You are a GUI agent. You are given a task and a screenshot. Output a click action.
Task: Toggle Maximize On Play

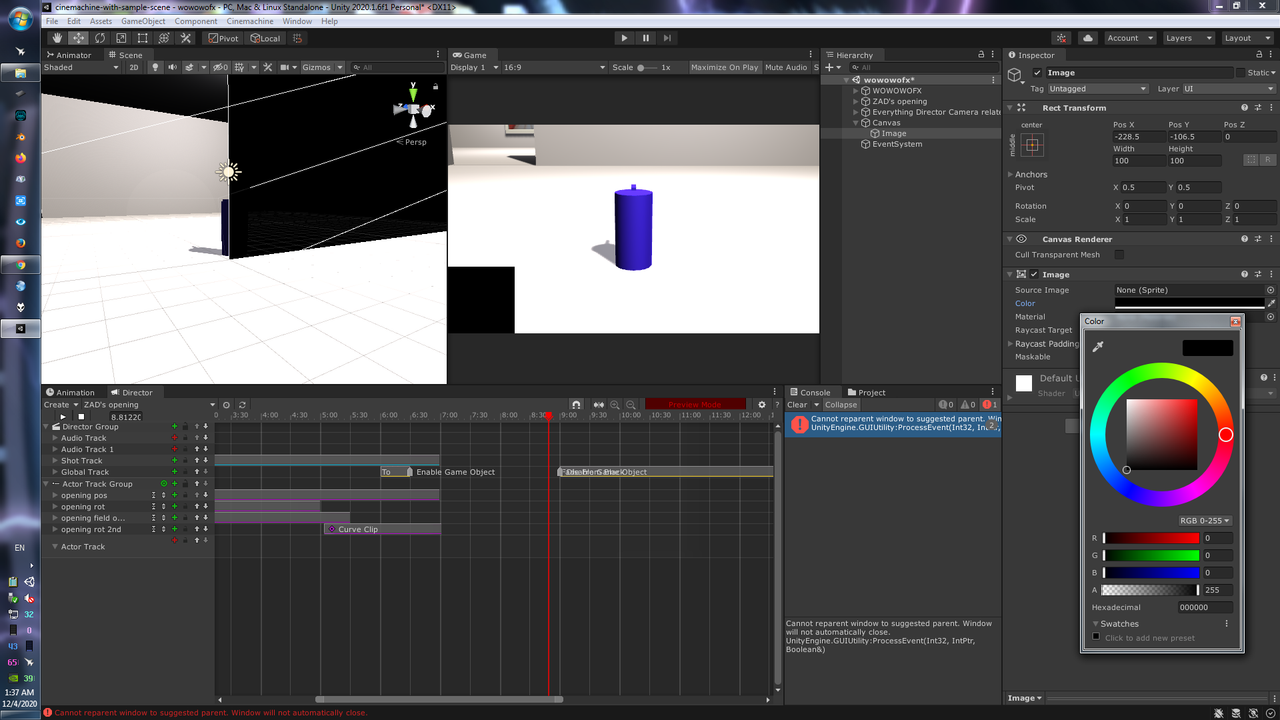pyautogui.click(x=725, y=67)
